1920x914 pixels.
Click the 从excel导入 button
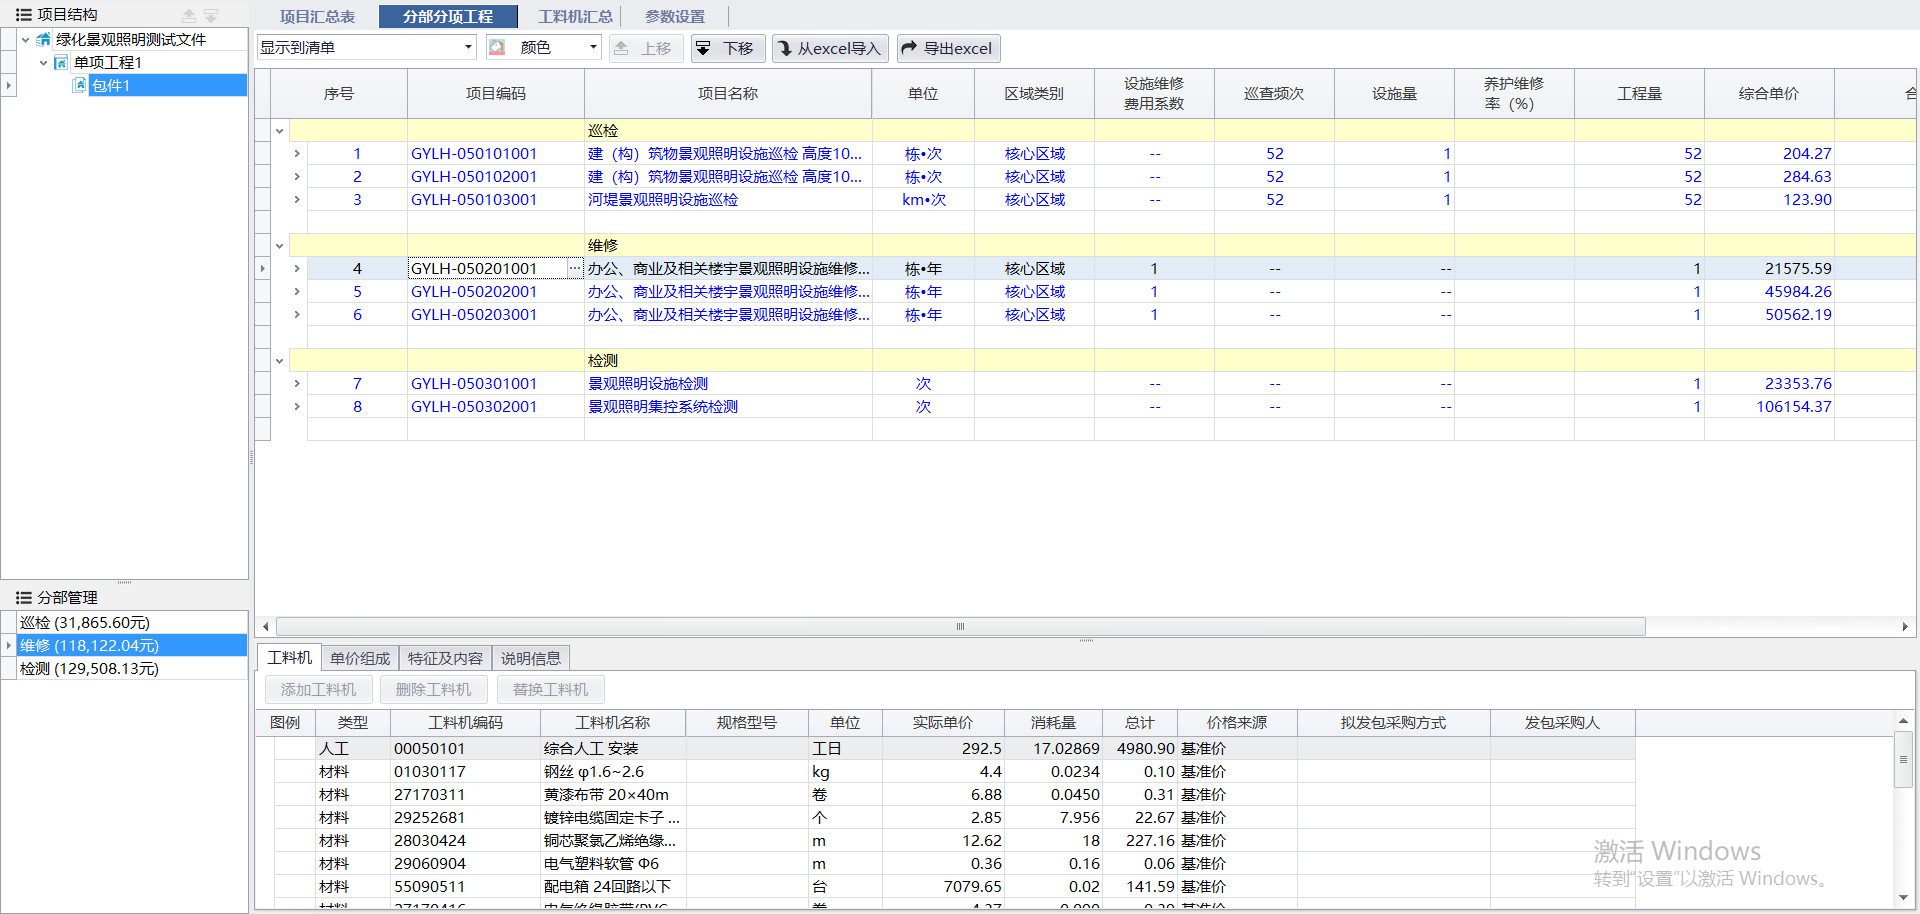click(x=830, y=48)
